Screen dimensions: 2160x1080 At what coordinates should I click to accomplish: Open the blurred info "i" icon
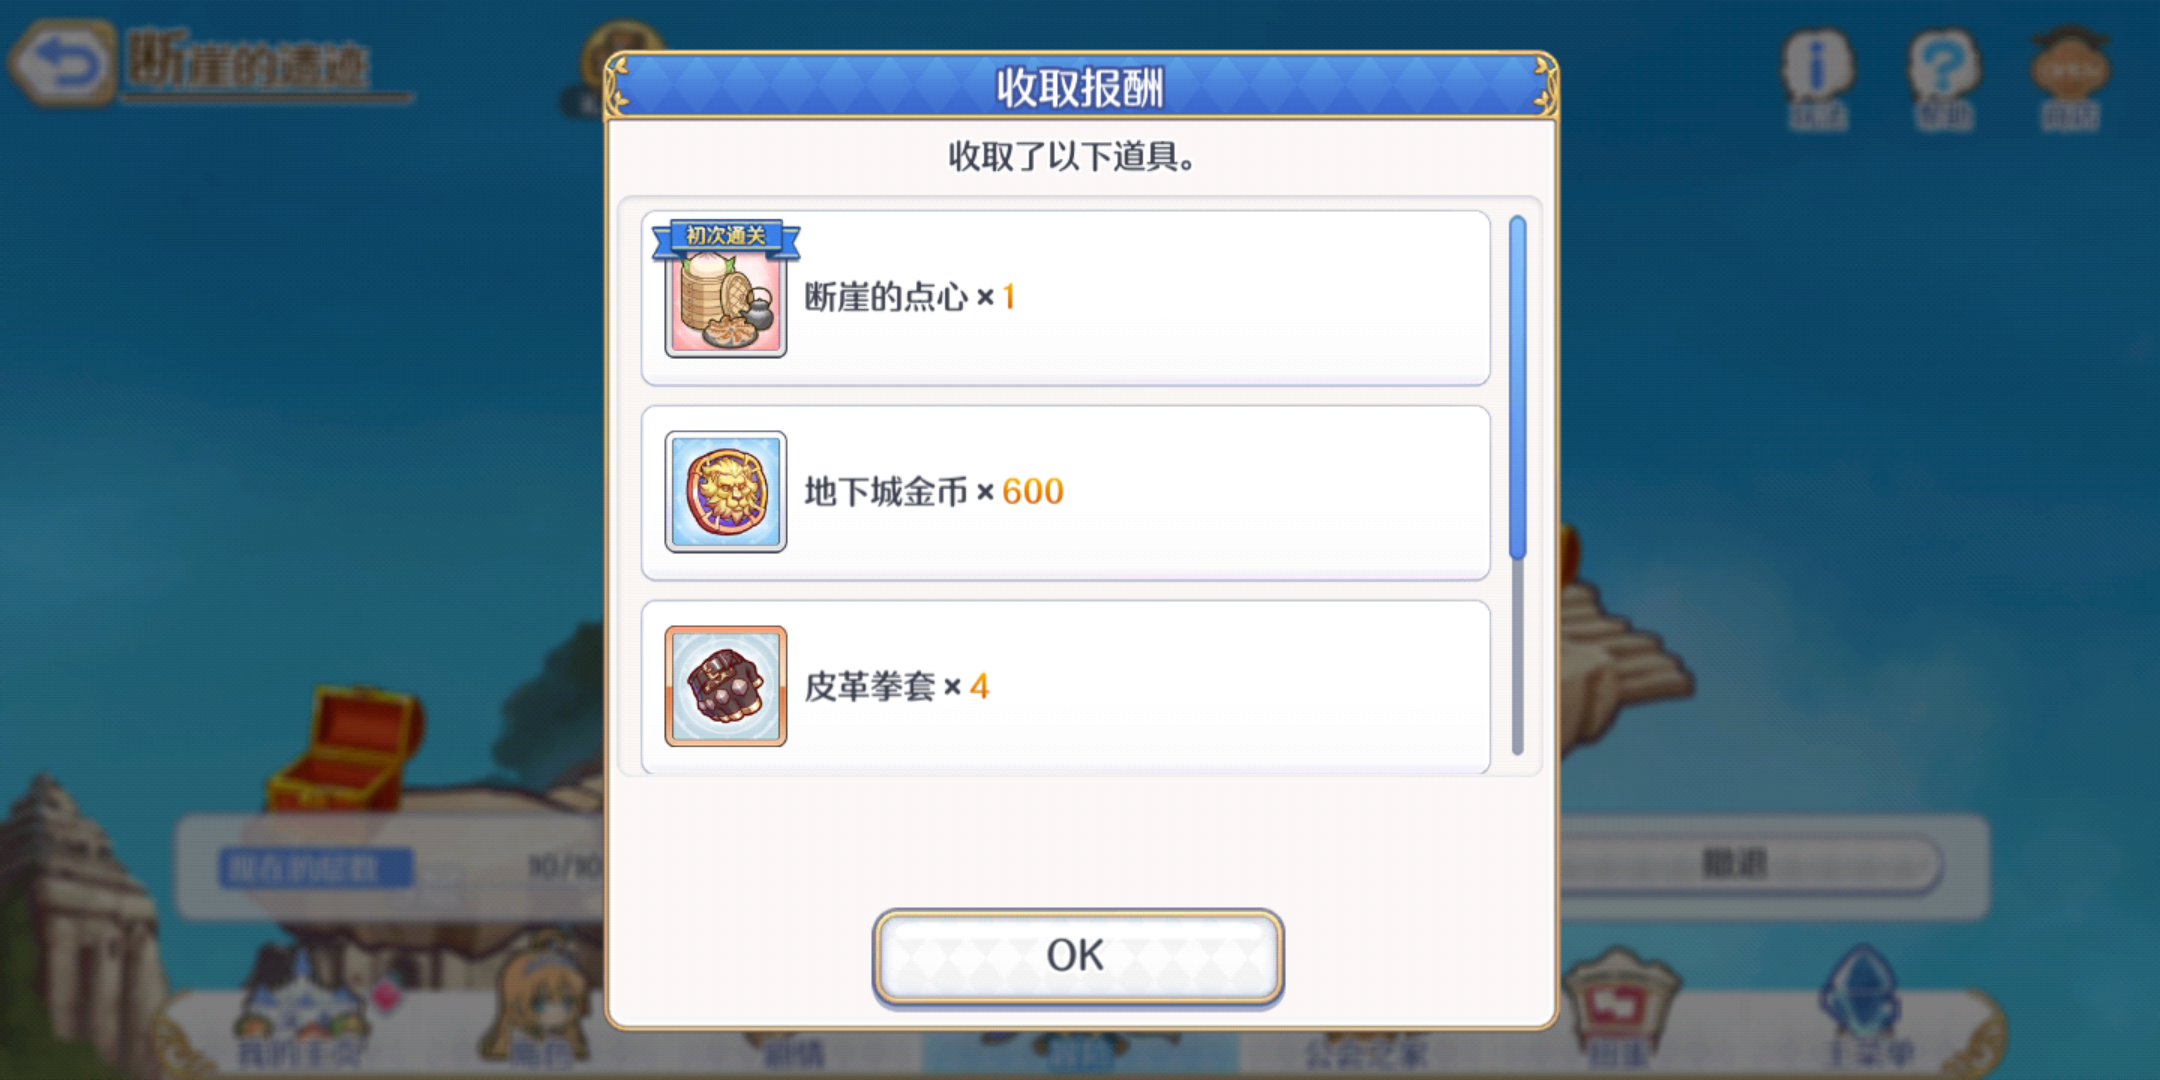1818,78
